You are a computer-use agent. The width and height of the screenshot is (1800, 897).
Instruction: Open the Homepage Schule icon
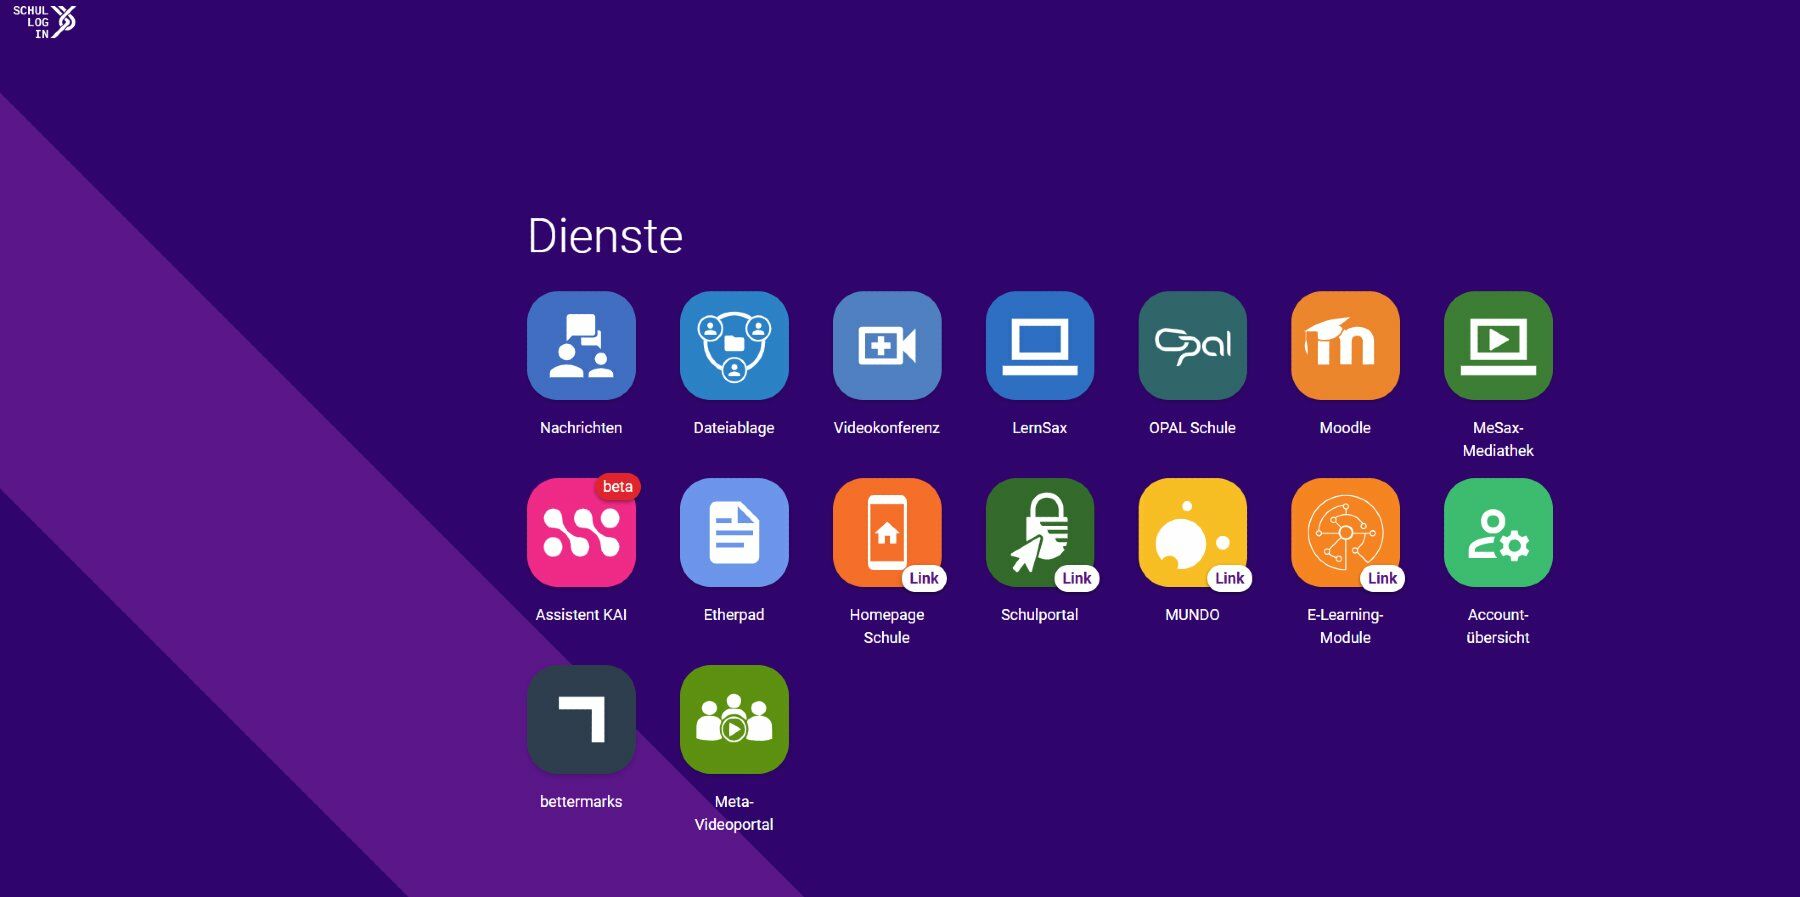click(887, 533)
